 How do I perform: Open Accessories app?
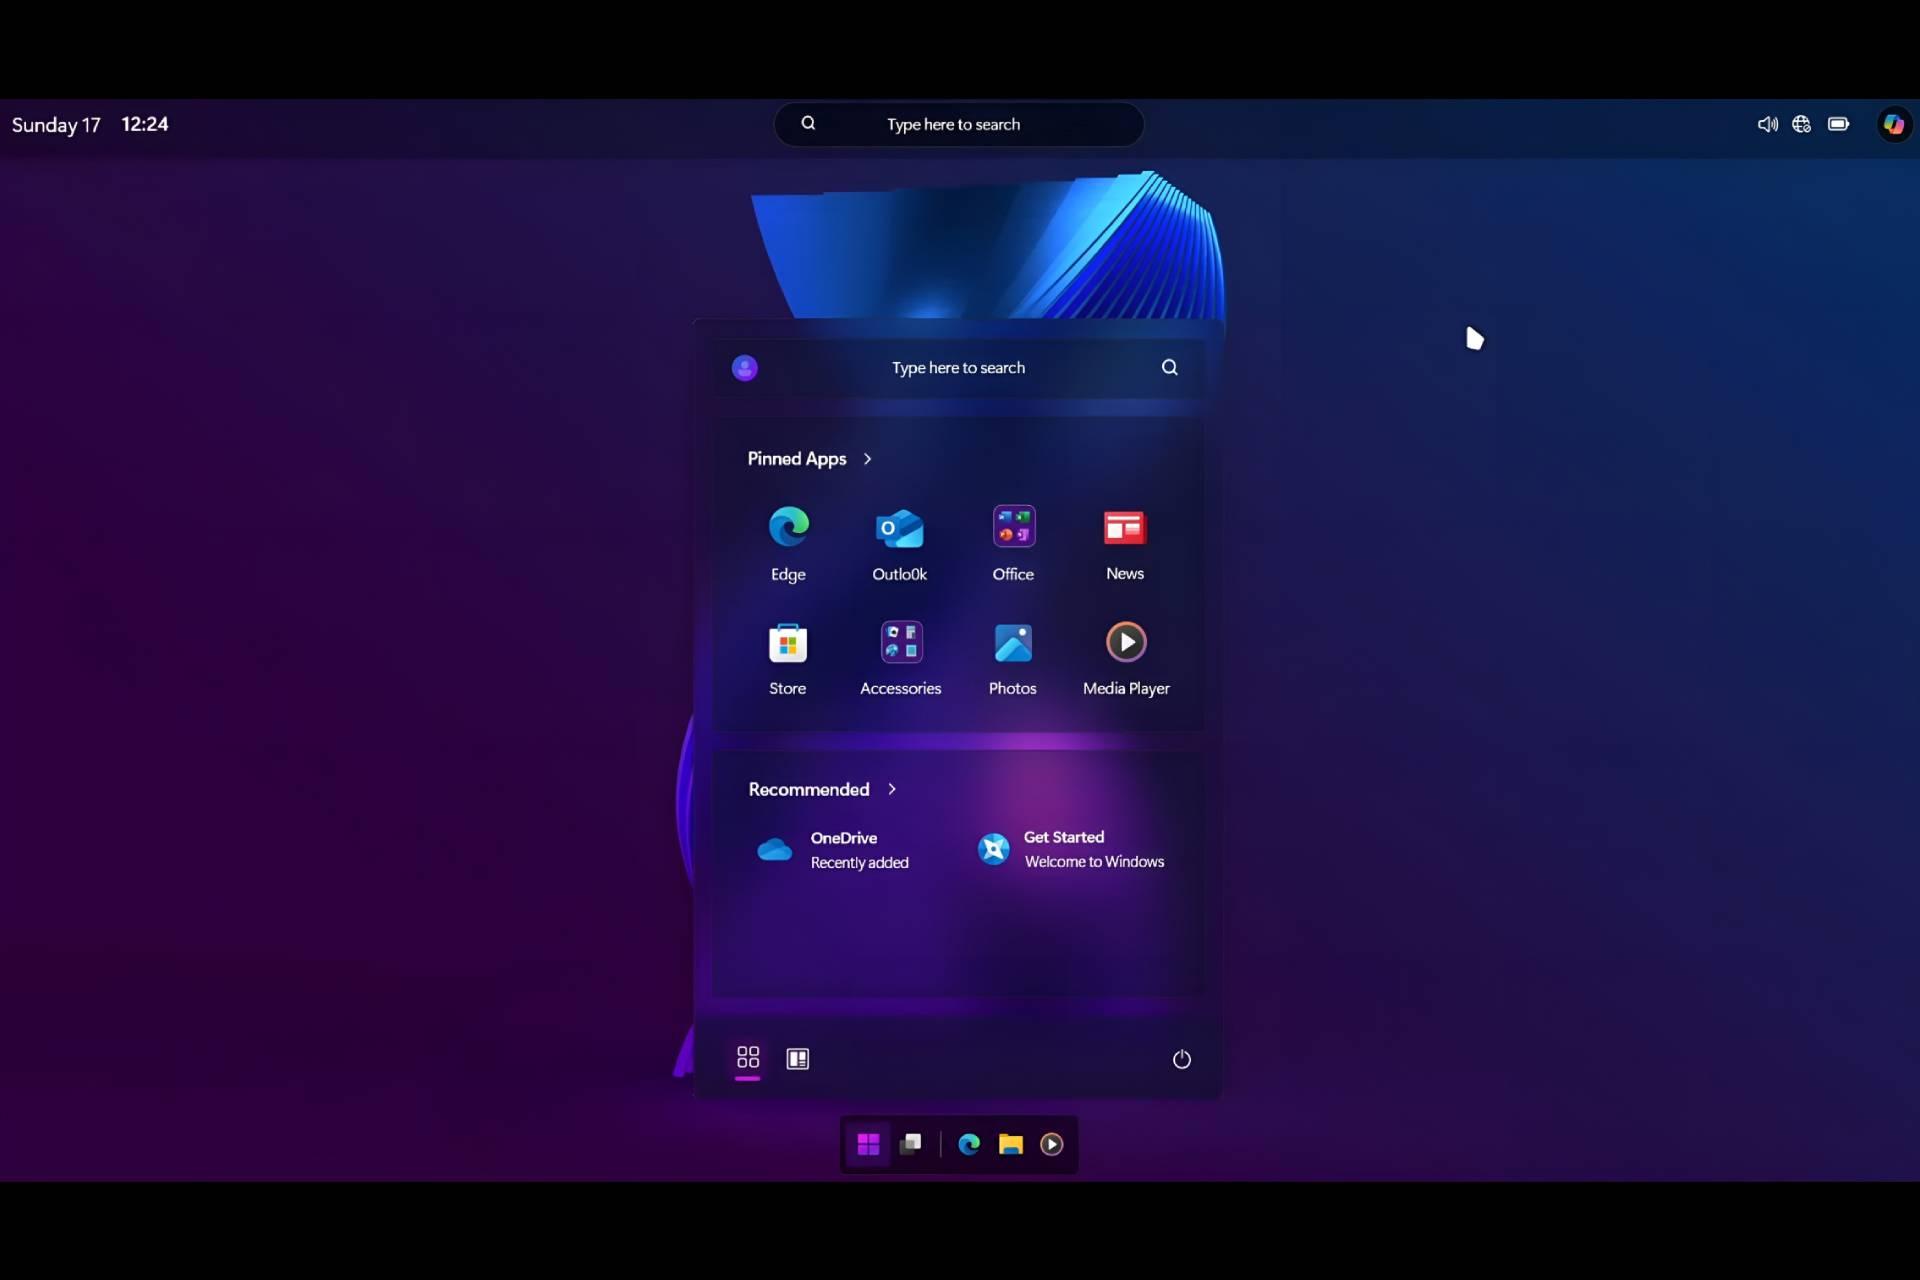pos(900,657)
